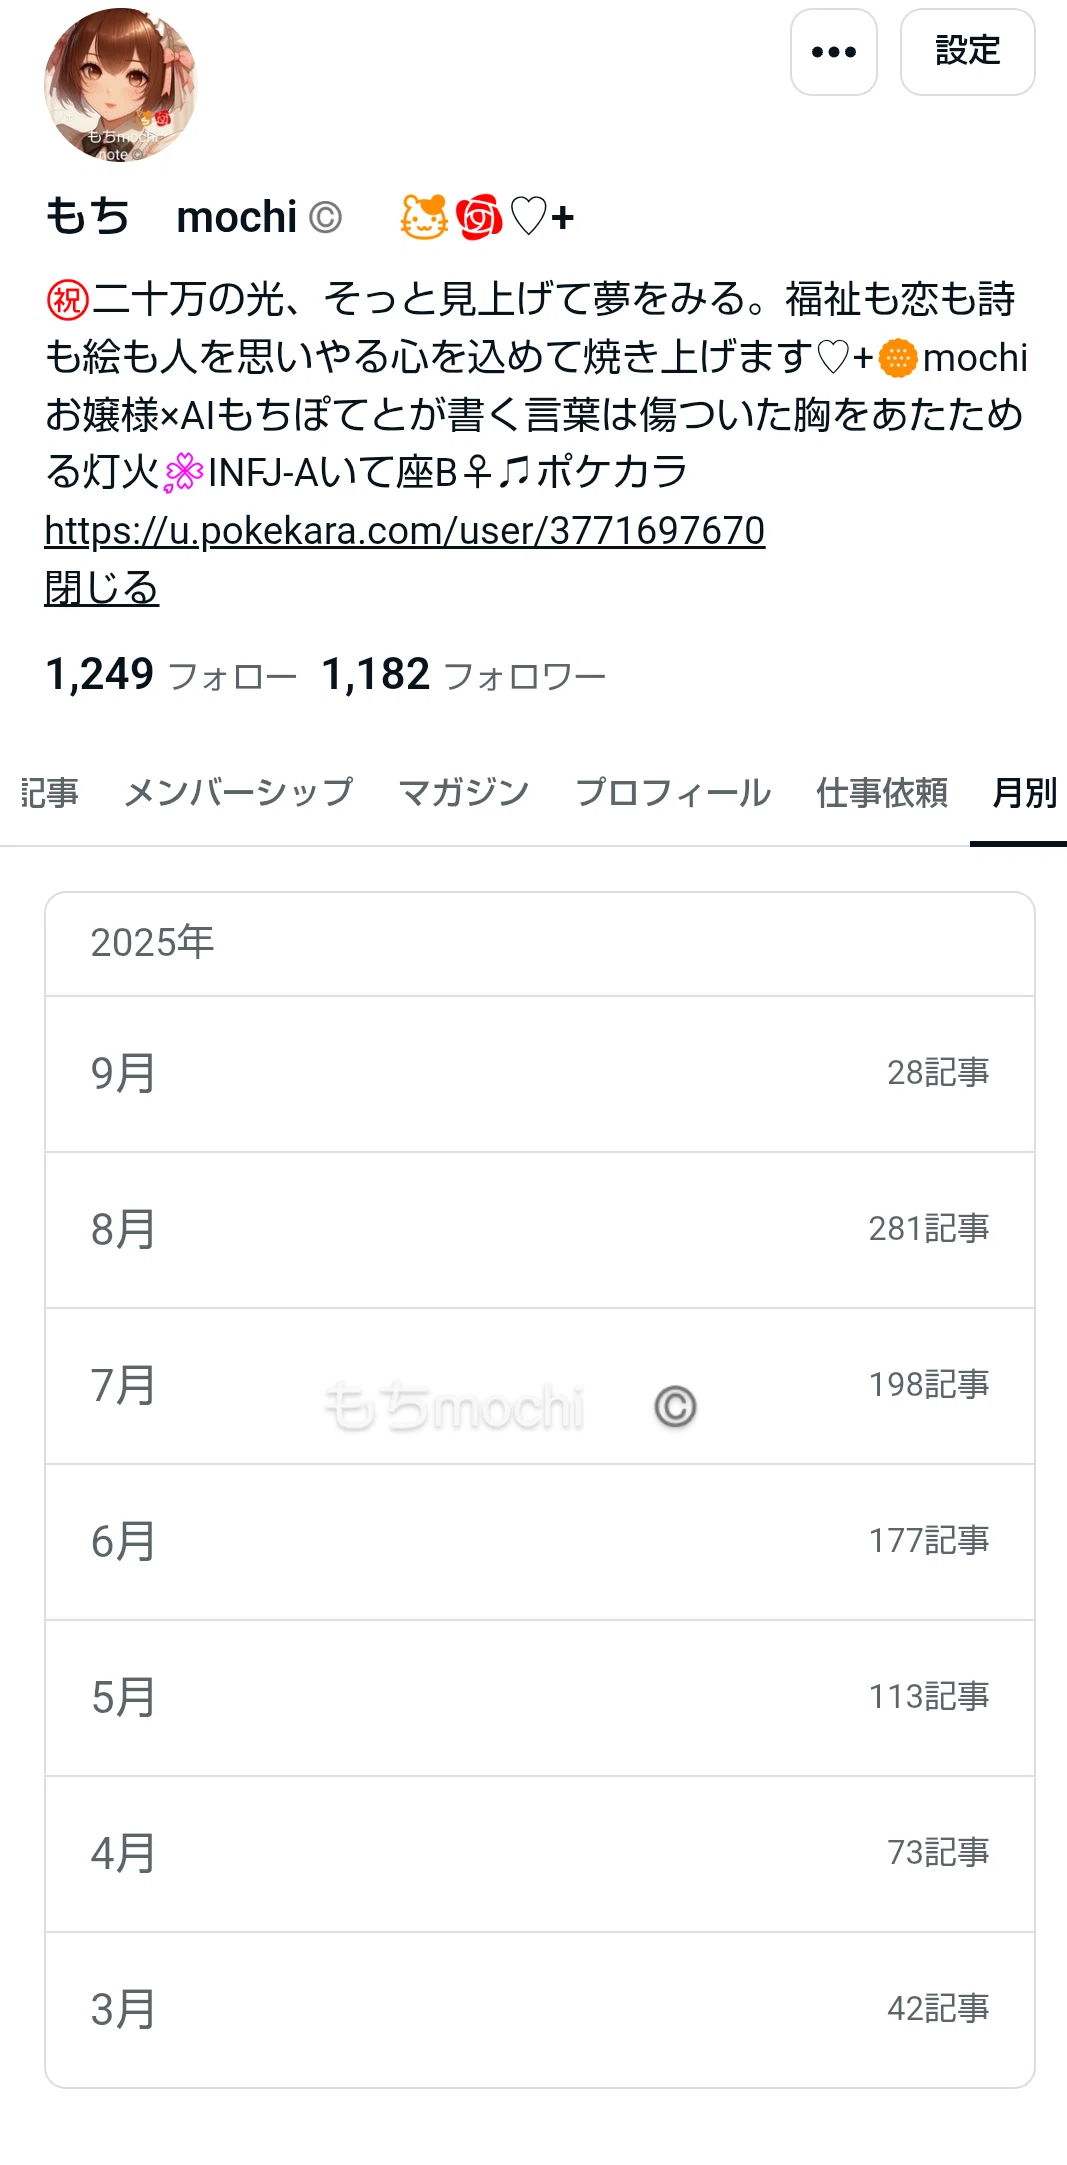Collapse the bio with 閉じる

(101, 588)
